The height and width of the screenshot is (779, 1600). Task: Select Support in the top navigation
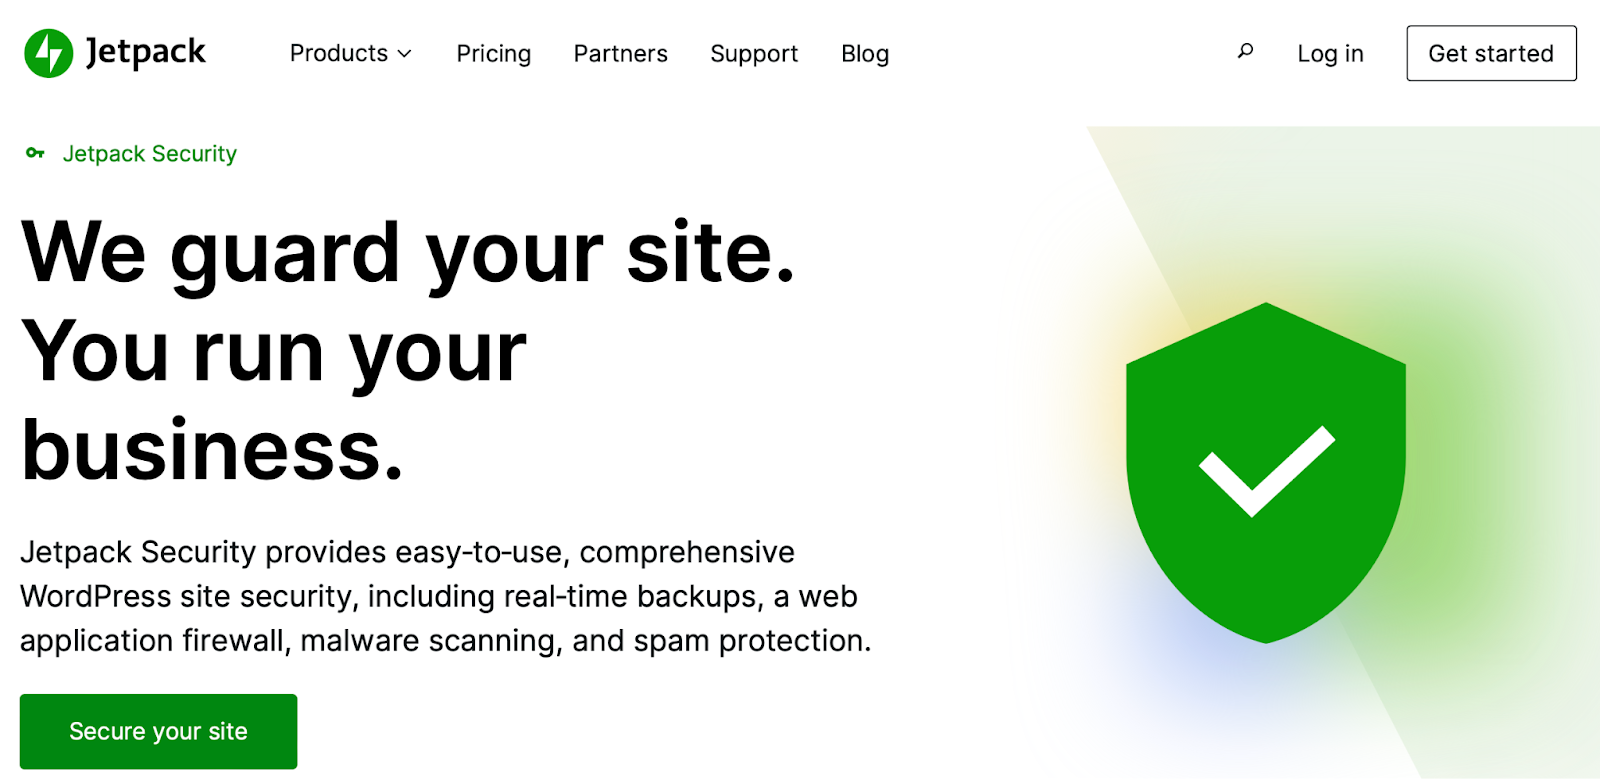click(x=754, y=53)
